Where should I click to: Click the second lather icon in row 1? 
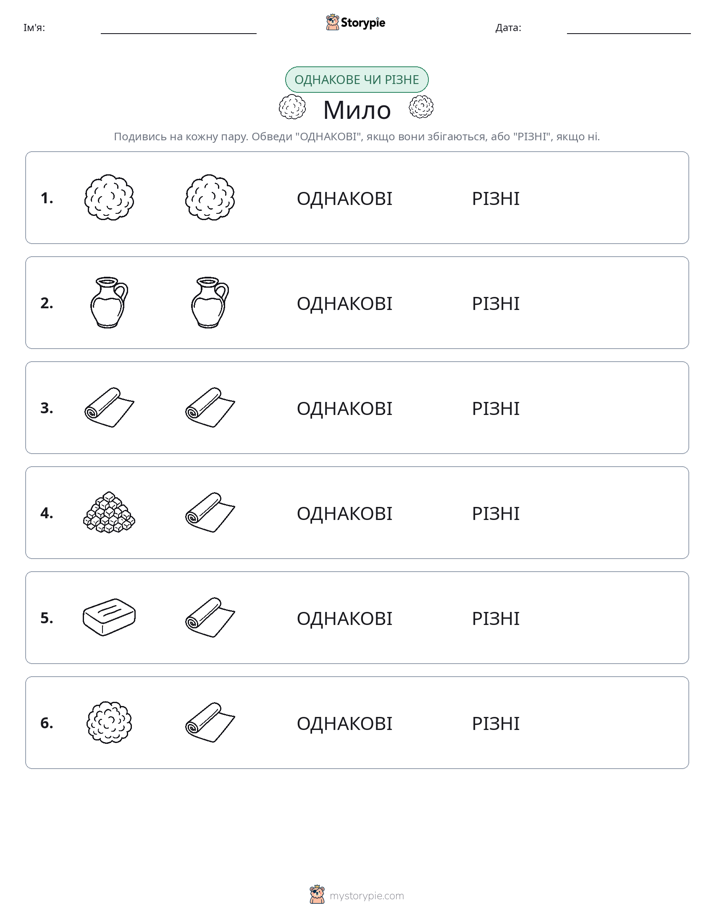click(210, 197)
